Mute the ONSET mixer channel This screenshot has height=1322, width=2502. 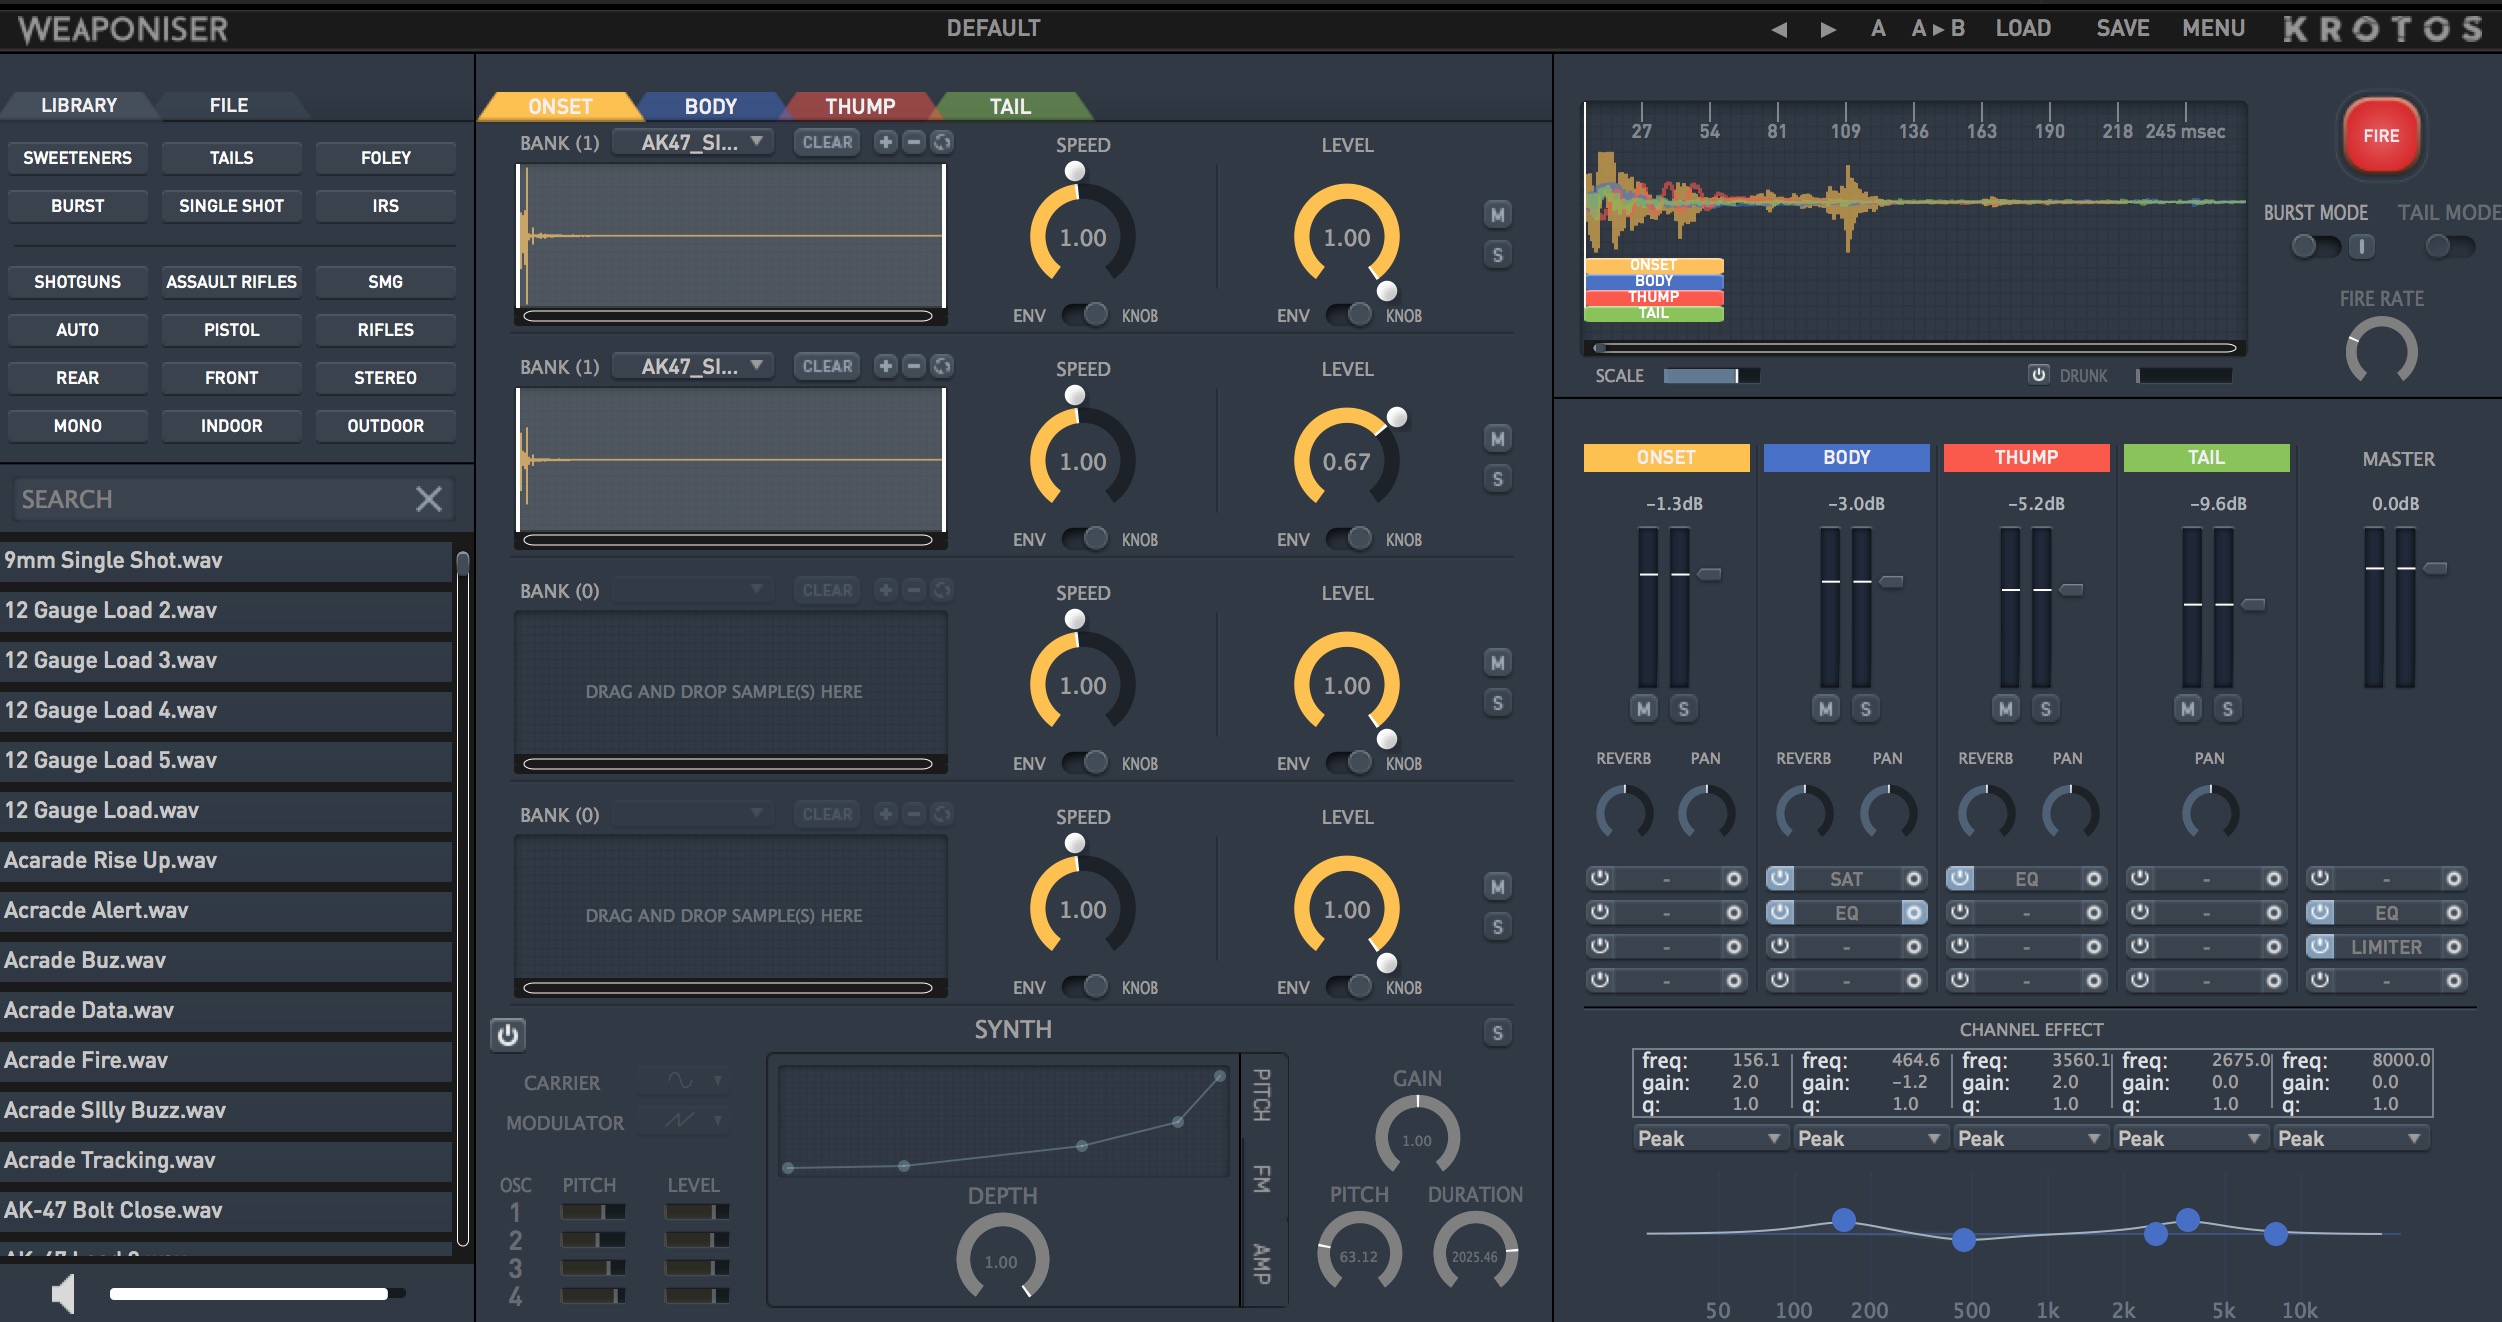click(x=1644, y=709)
